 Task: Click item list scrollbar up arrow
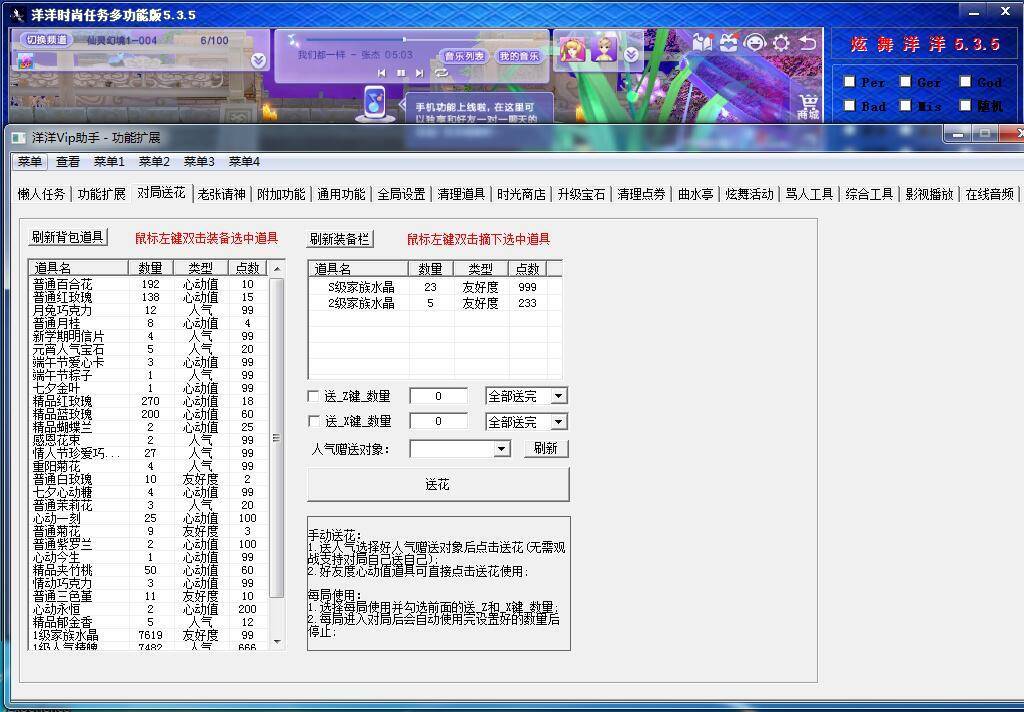point(277,268)
